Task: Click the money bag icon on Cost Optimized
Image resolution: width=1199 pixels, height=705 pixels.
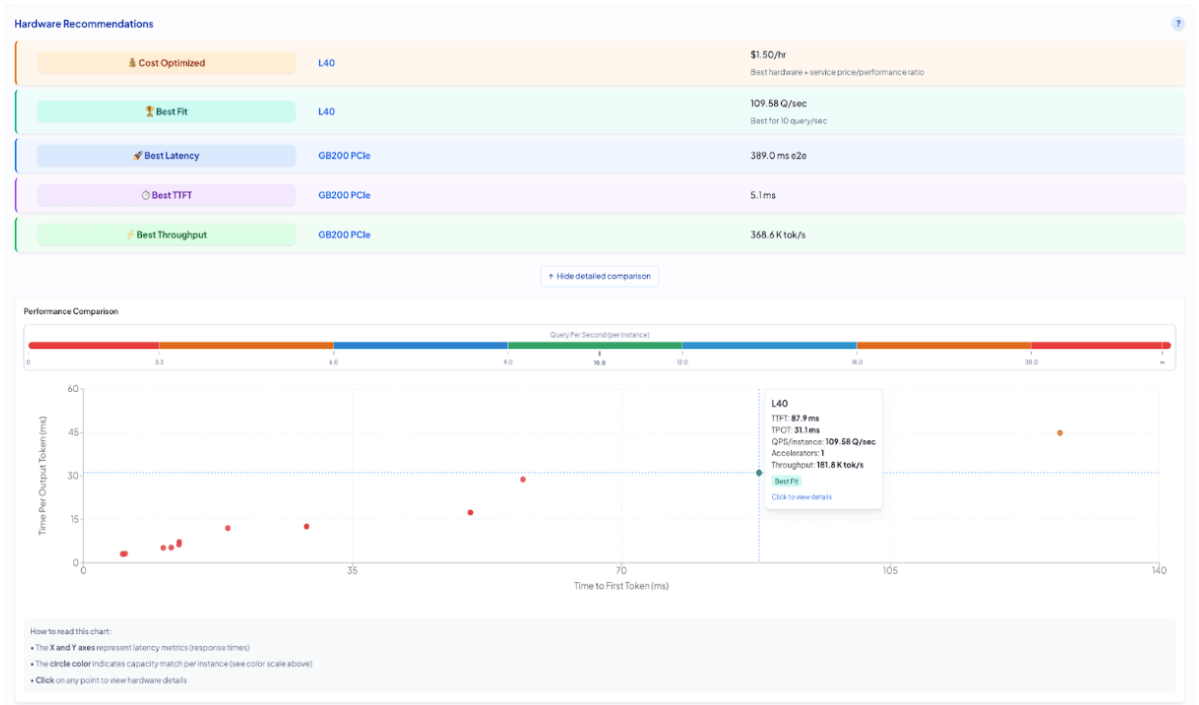Action: tap(132, 63)
